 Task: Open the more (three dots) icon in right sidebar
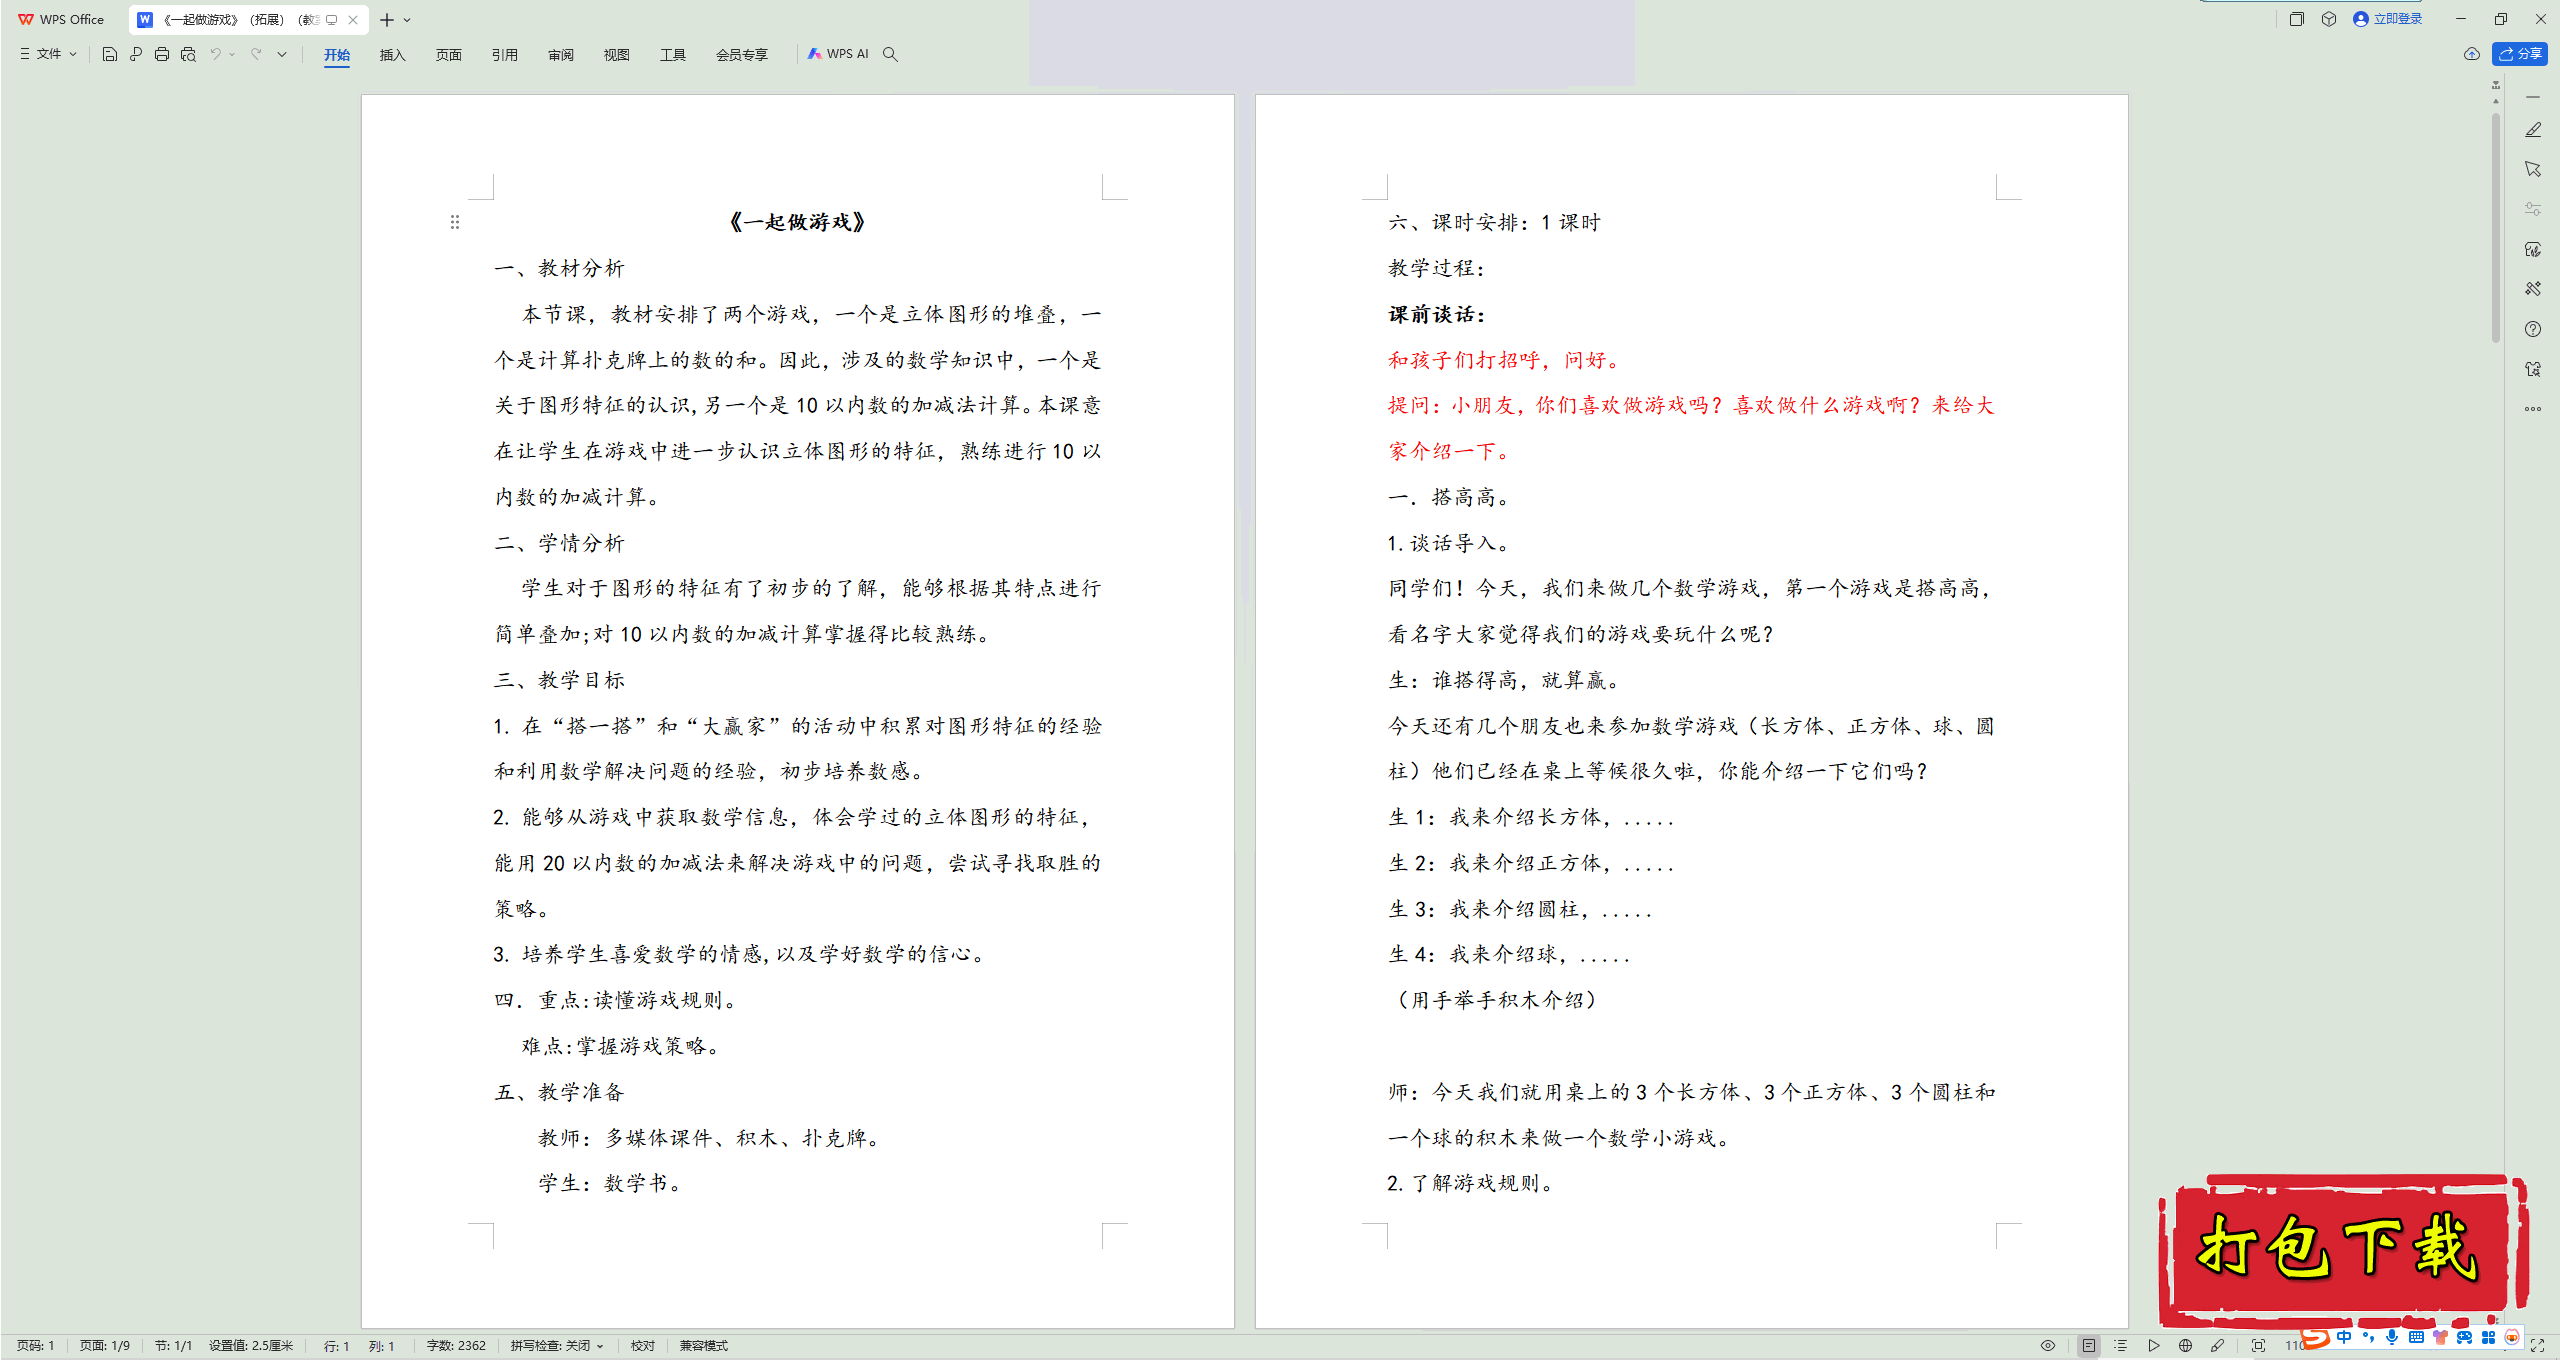(x=2533, y=409)
